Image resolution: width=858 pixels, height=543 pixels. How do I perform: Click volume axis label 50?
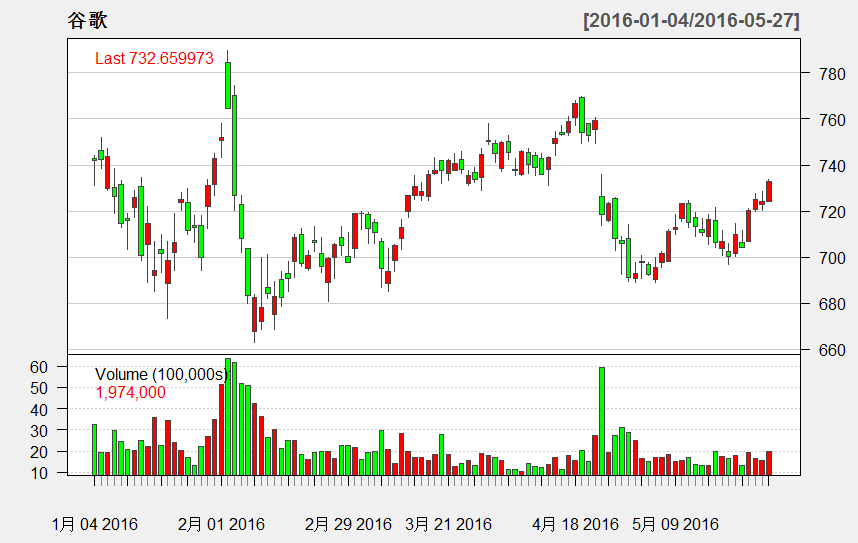tap(39, 388)
